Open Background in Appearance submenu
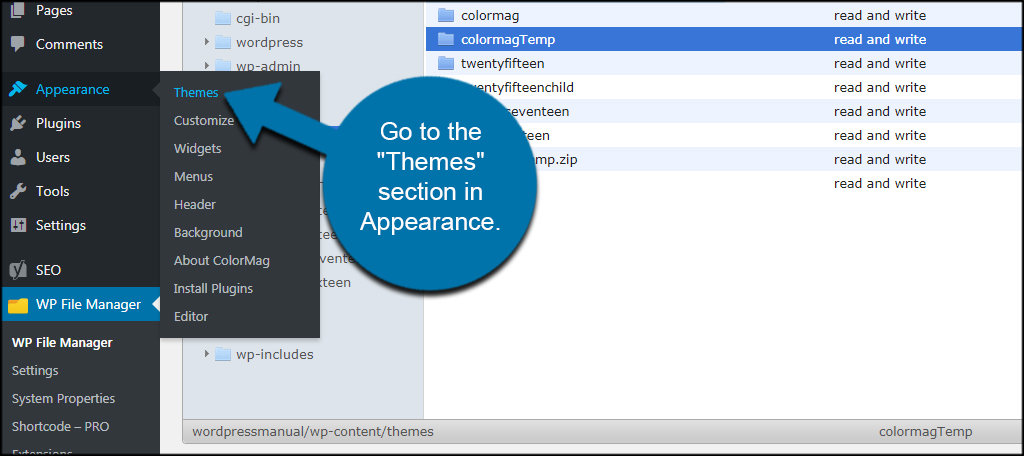This screenshot has height=456, width=1024. (208, 233)
